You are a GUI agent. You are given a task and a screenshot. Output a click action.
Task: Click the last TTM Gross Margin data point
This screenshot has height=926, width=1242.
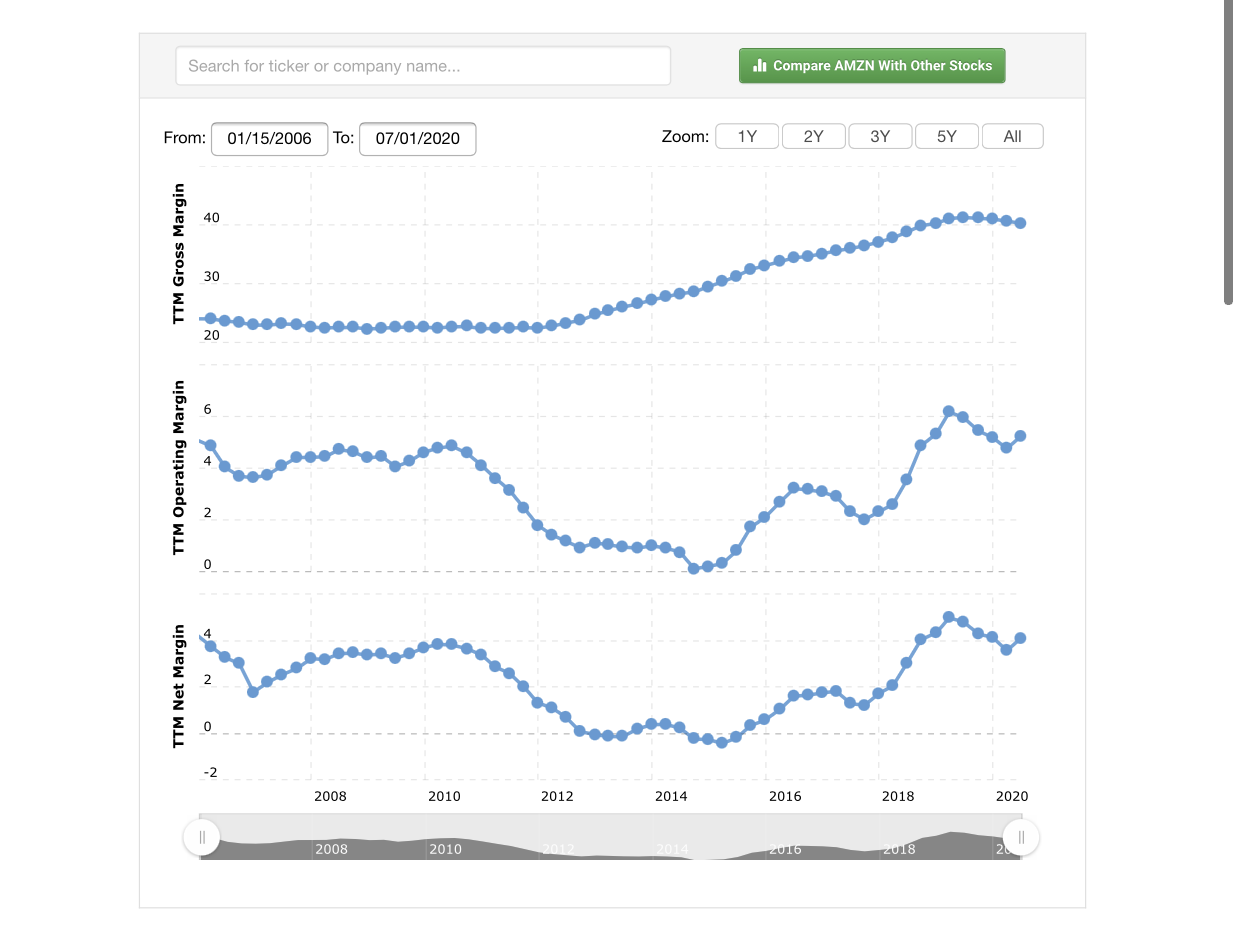(x=1020, y=223)
